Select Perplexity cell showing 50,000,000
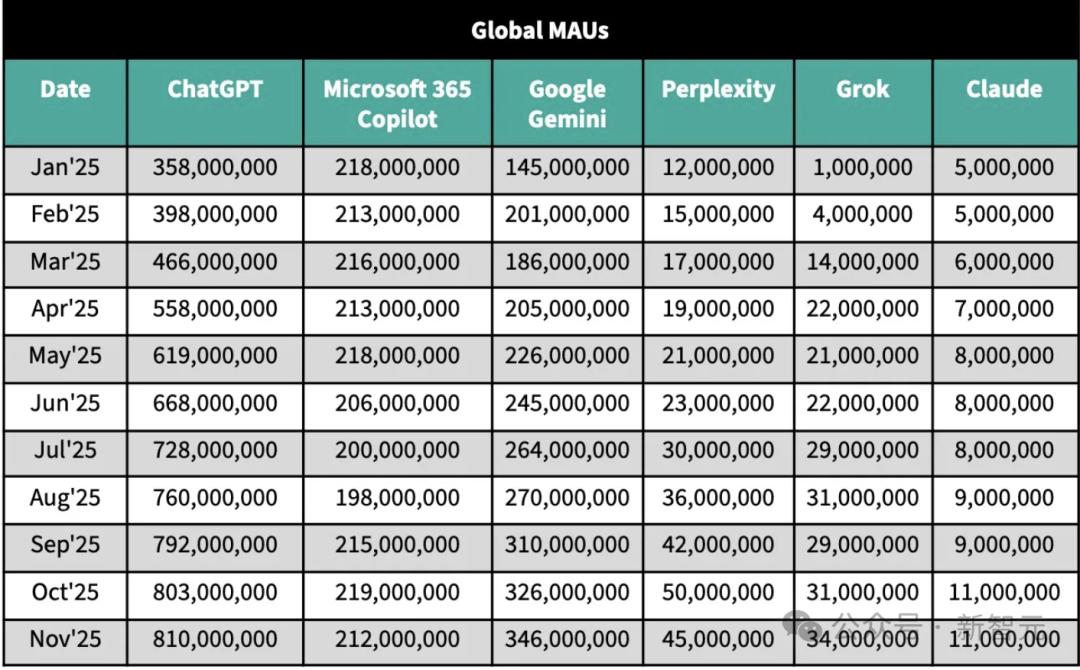The height and width of the screenshot is (670, 1080). (718, 594)
